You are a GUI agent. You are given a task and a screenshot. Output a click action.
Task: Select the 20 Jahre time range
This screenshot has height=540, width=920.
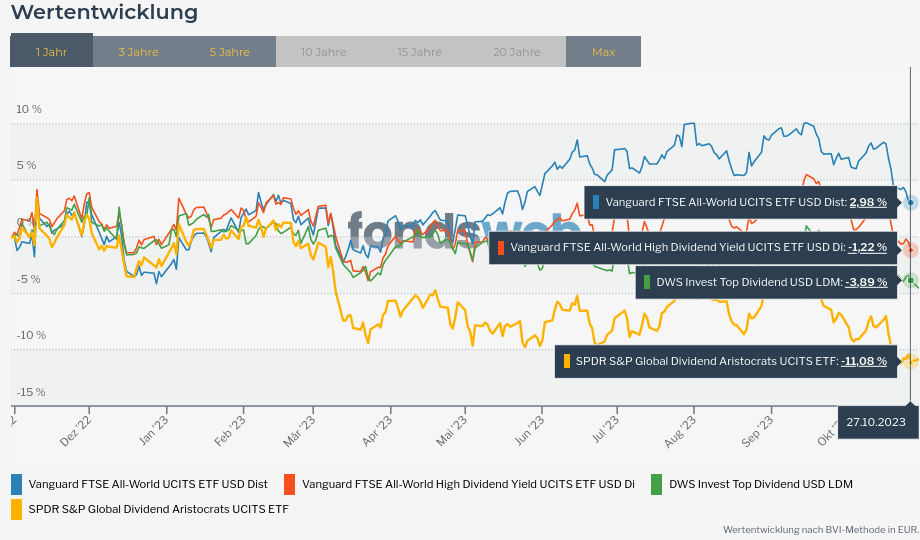coord(515,52)
